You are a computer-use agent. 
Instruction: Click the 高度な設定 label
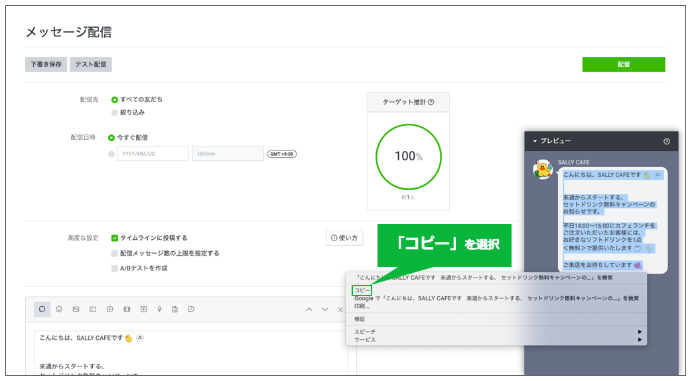(x=83, y=238)
